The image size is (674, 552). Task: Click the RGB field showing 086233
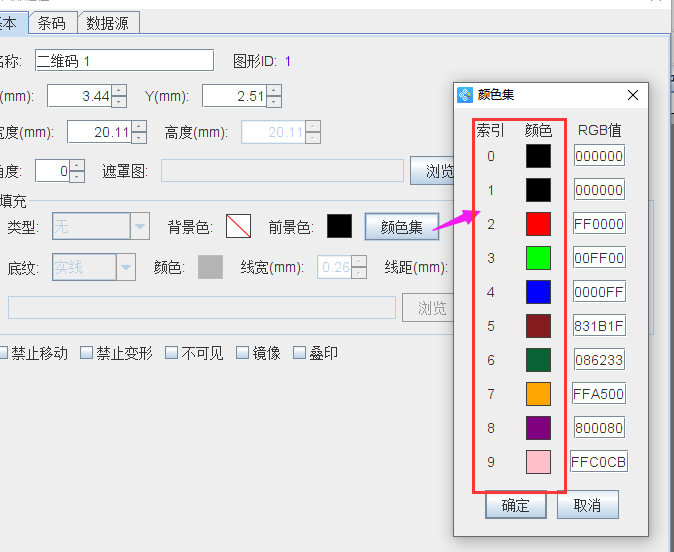tap(599, 359)
